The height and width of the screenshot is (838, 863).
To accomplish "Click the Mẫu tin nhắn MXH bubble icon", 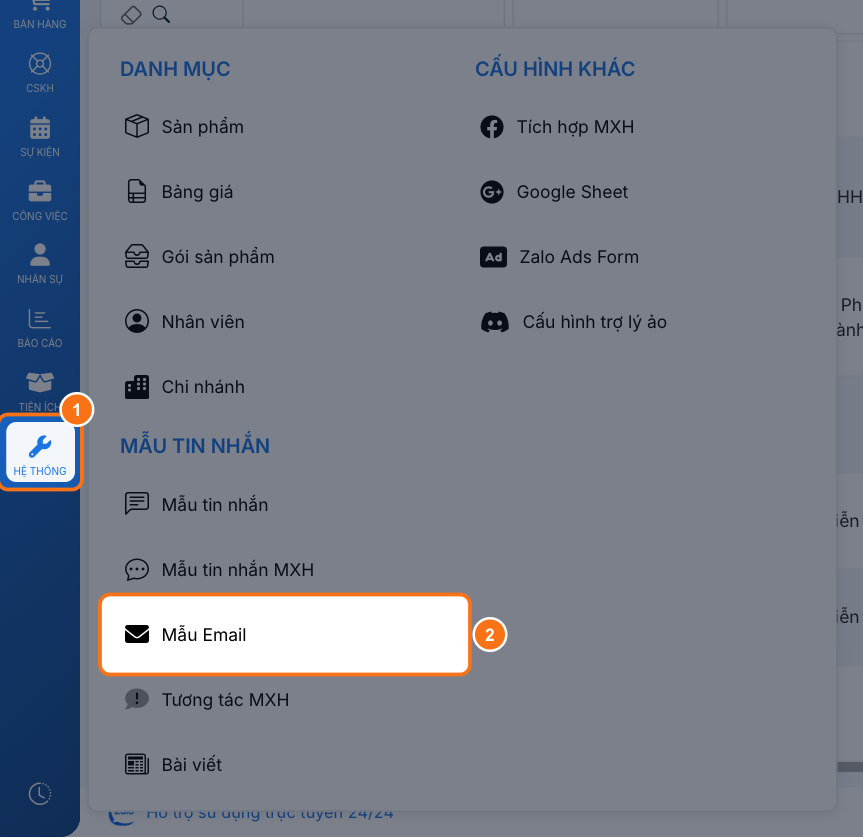I will pyautogui.click(x=136, y=569).
